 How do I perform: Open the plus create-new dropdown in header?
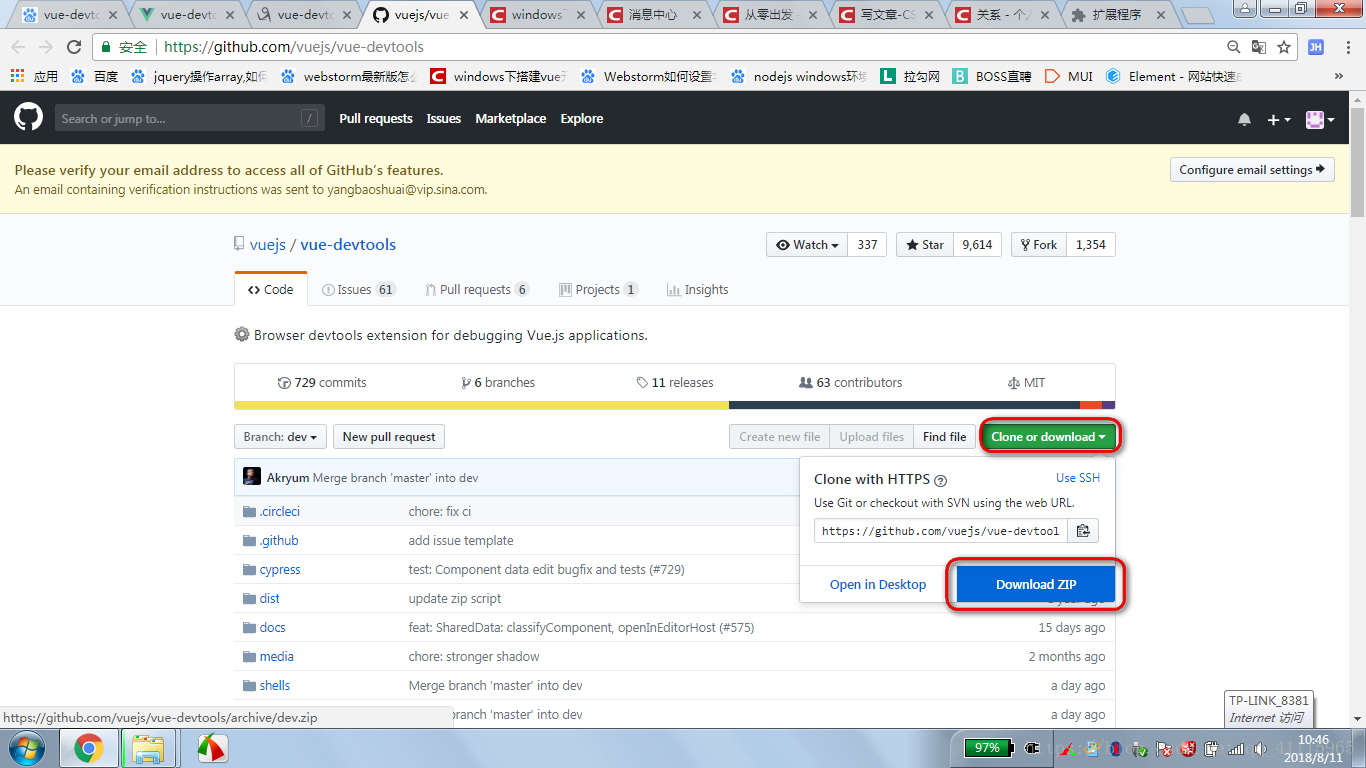[x=1278, y=119]
